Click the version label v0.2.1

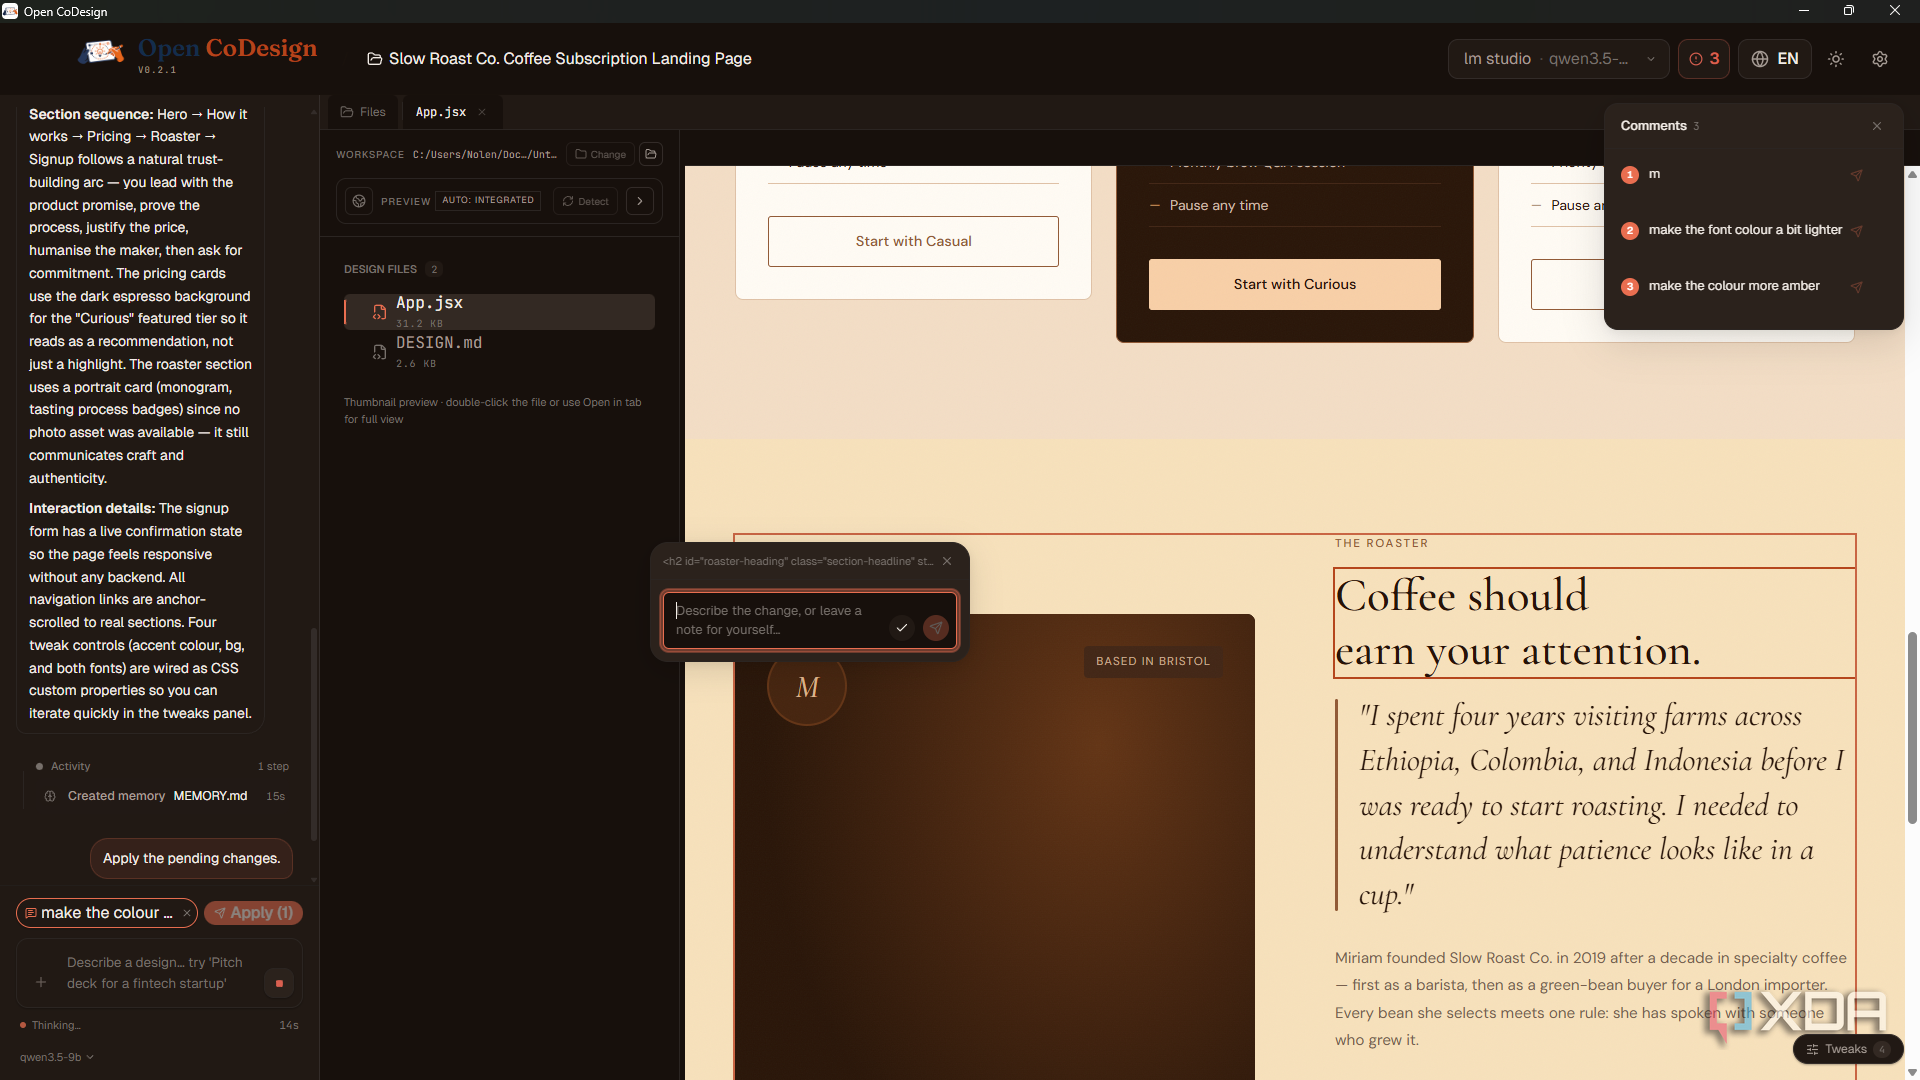pyautogui.click(x=157, y=70)
